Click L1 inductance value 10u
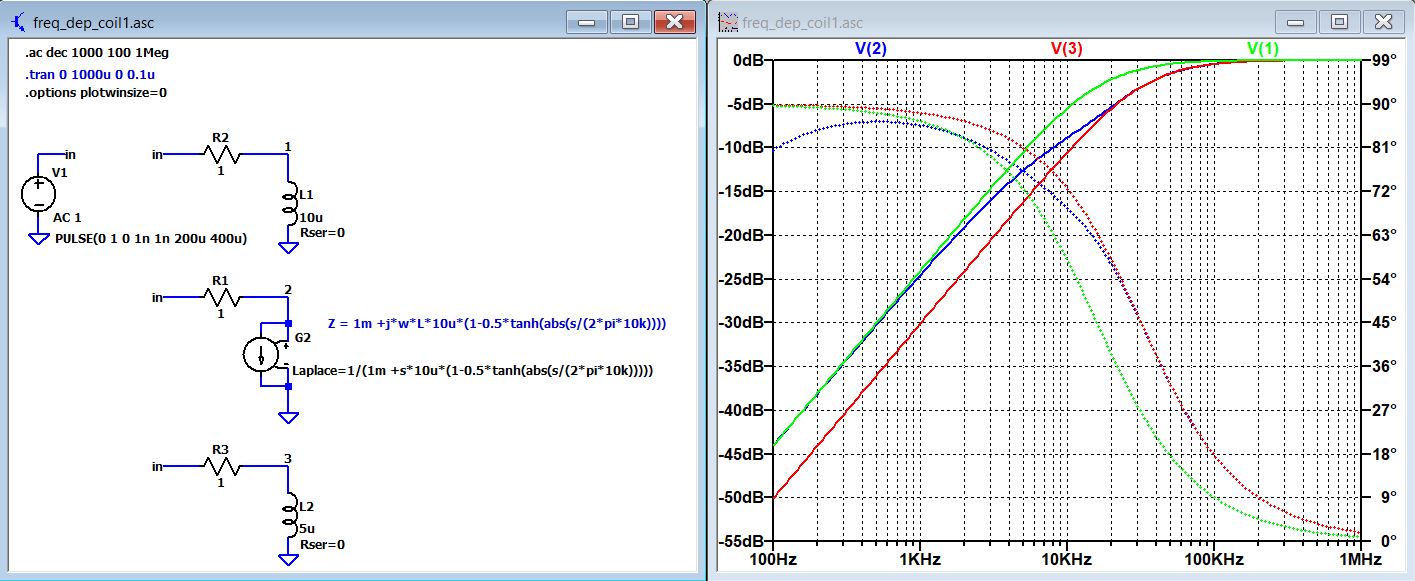Image resolution: width=1415 pixels, height=581 pixels. (x=311, y=217)
